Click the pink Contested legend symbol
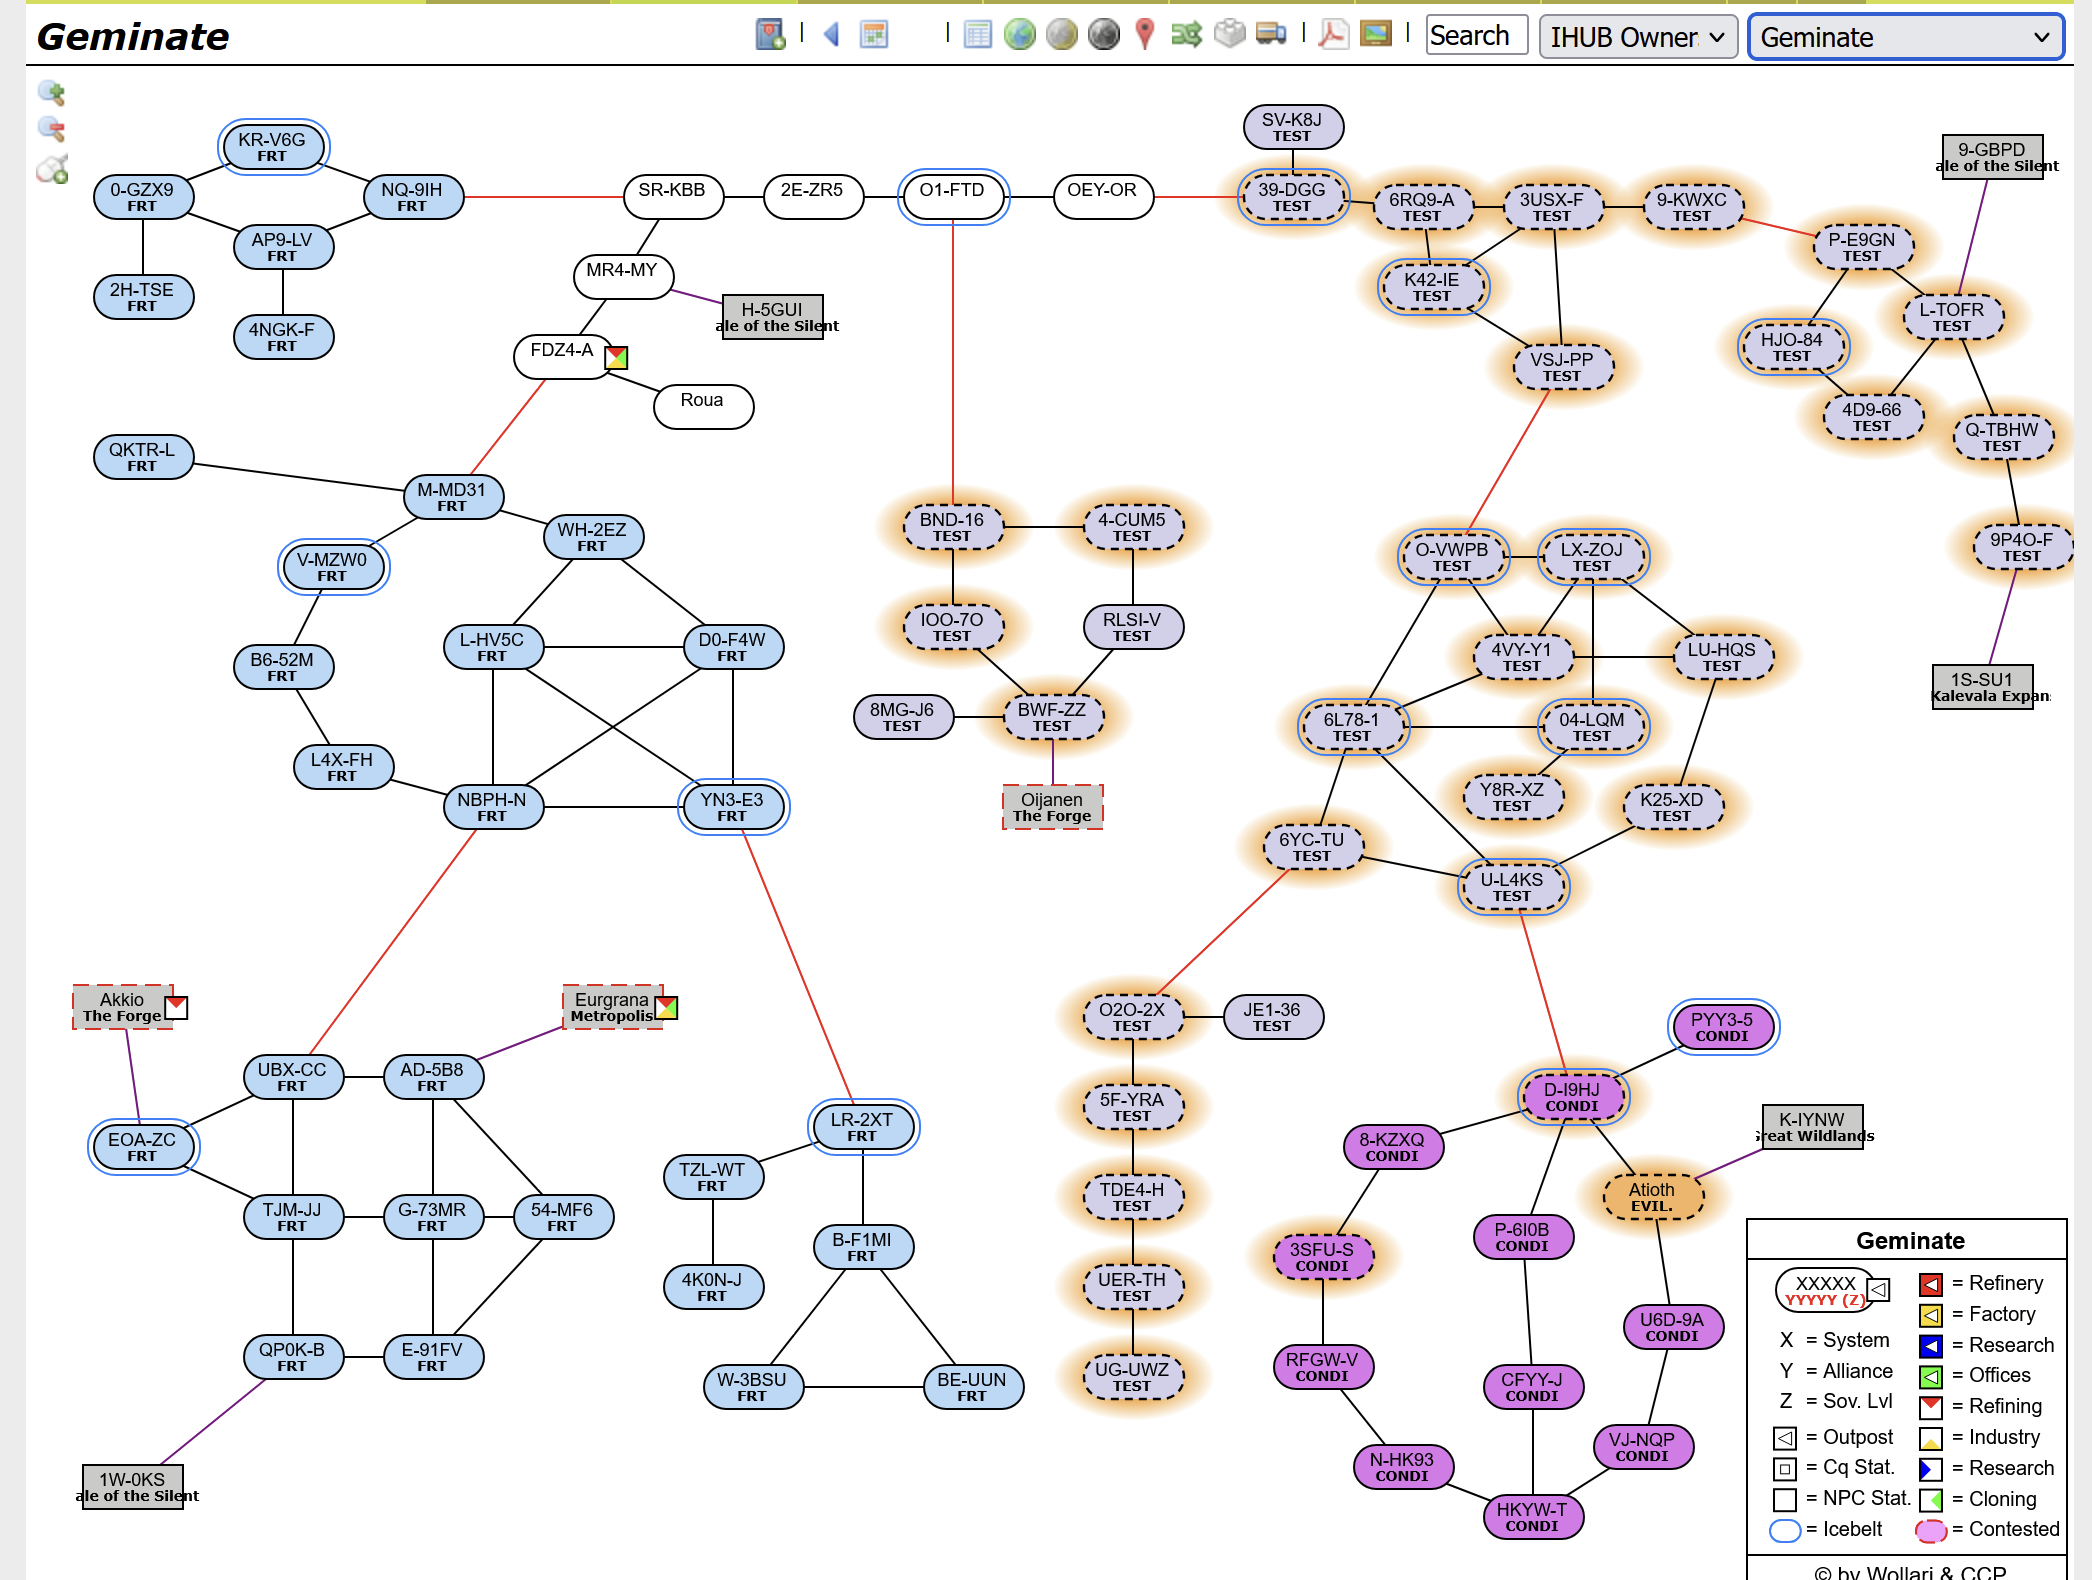Screen dimensions: 2092x1580 1931,1530
